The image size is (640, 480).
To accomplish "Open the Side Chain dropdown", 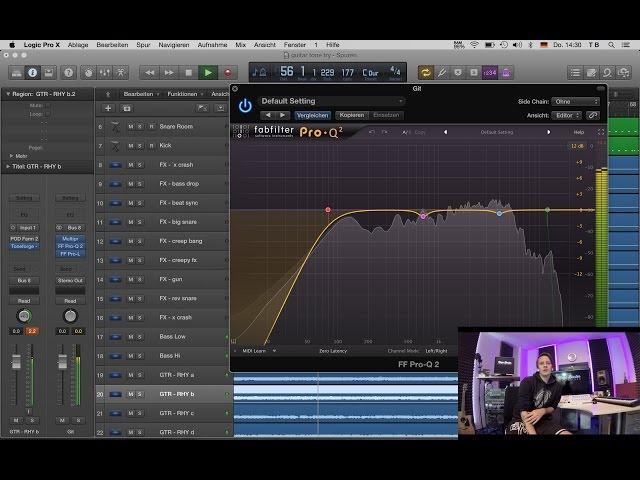I will (x=576, y=101).
